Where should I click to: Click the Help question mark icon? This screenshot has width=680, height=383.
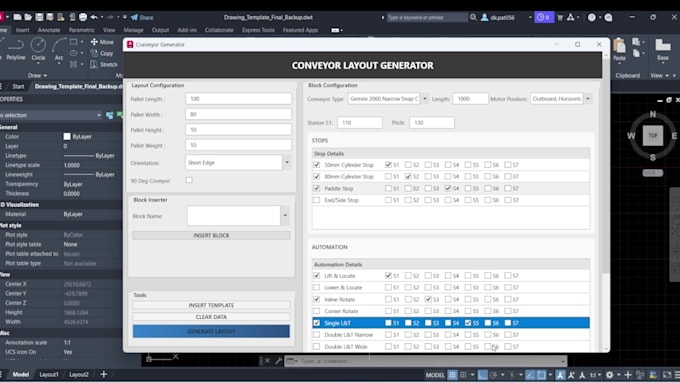pos(592,17)
